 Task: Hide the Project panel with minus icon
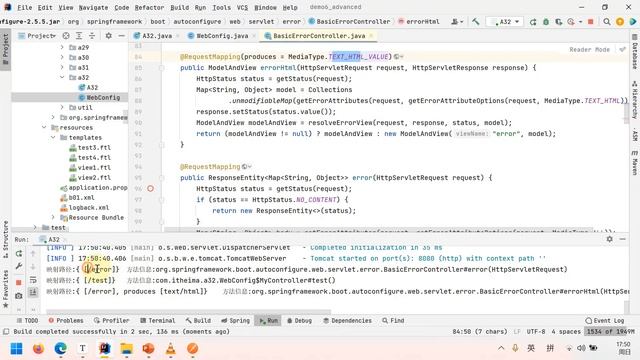pos(121,36)
